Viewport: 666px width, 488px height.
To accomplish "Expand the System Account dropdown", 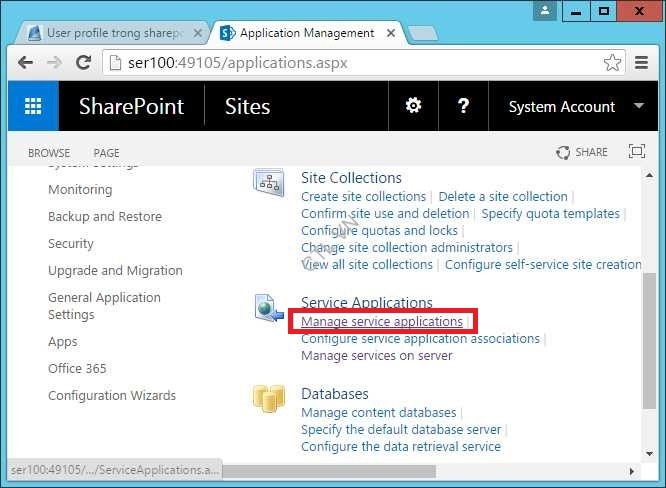I will [x=638, y=106].
